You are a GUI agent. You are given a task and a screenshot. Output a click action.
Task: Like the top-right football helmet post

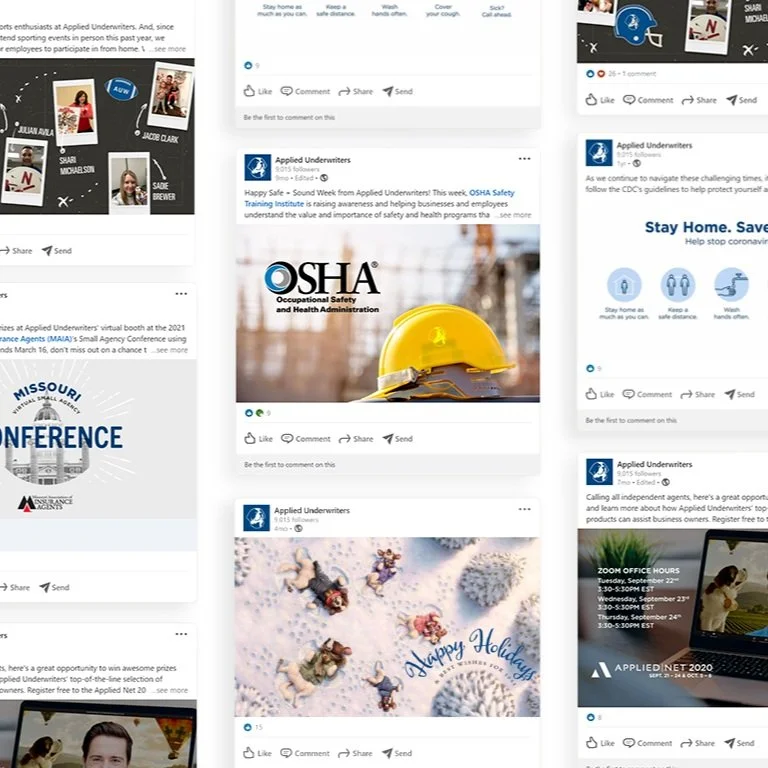(600, 99)
